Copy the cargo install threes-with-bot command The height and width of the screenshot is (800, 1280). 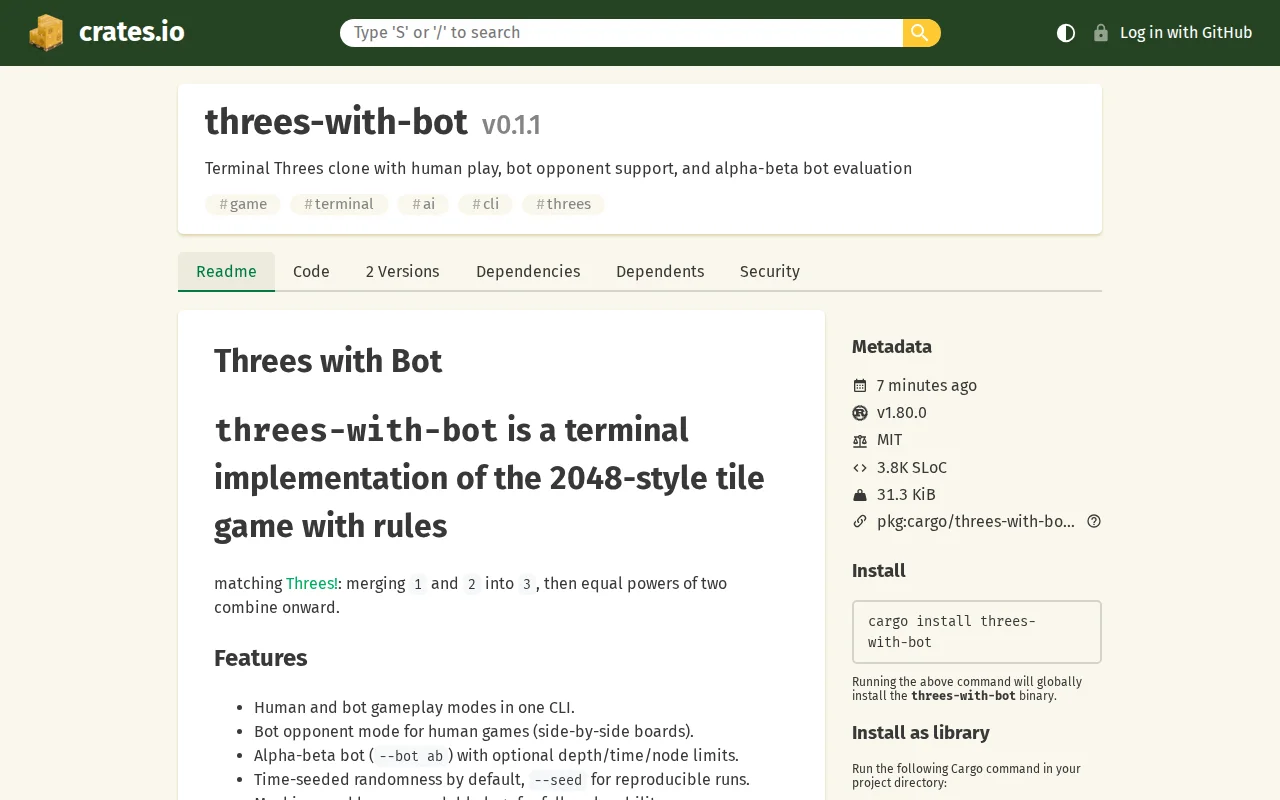[x=977, y=632]
